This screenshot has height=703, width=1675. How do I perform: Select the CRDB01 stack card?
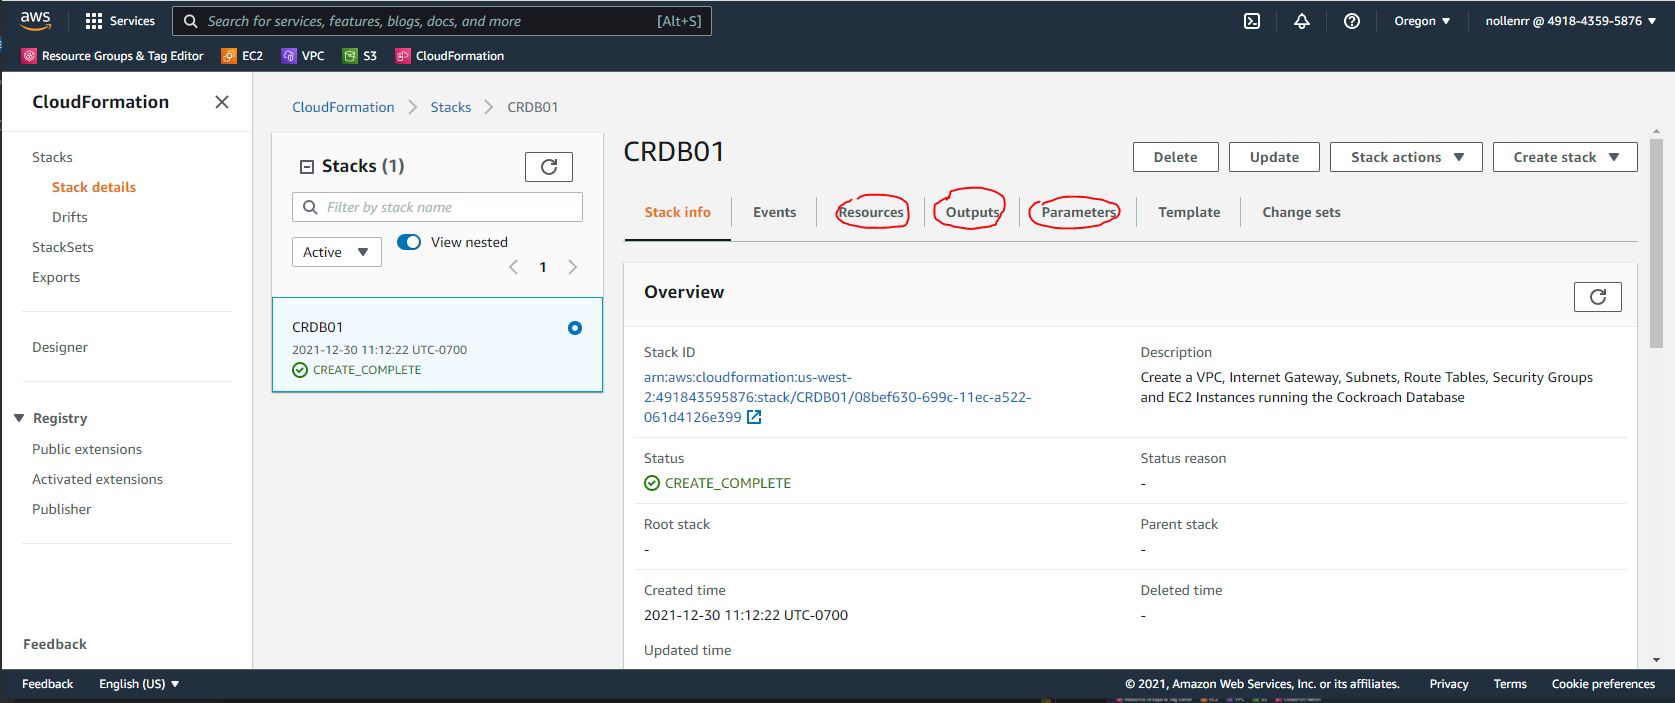click(x=437, y=345)
